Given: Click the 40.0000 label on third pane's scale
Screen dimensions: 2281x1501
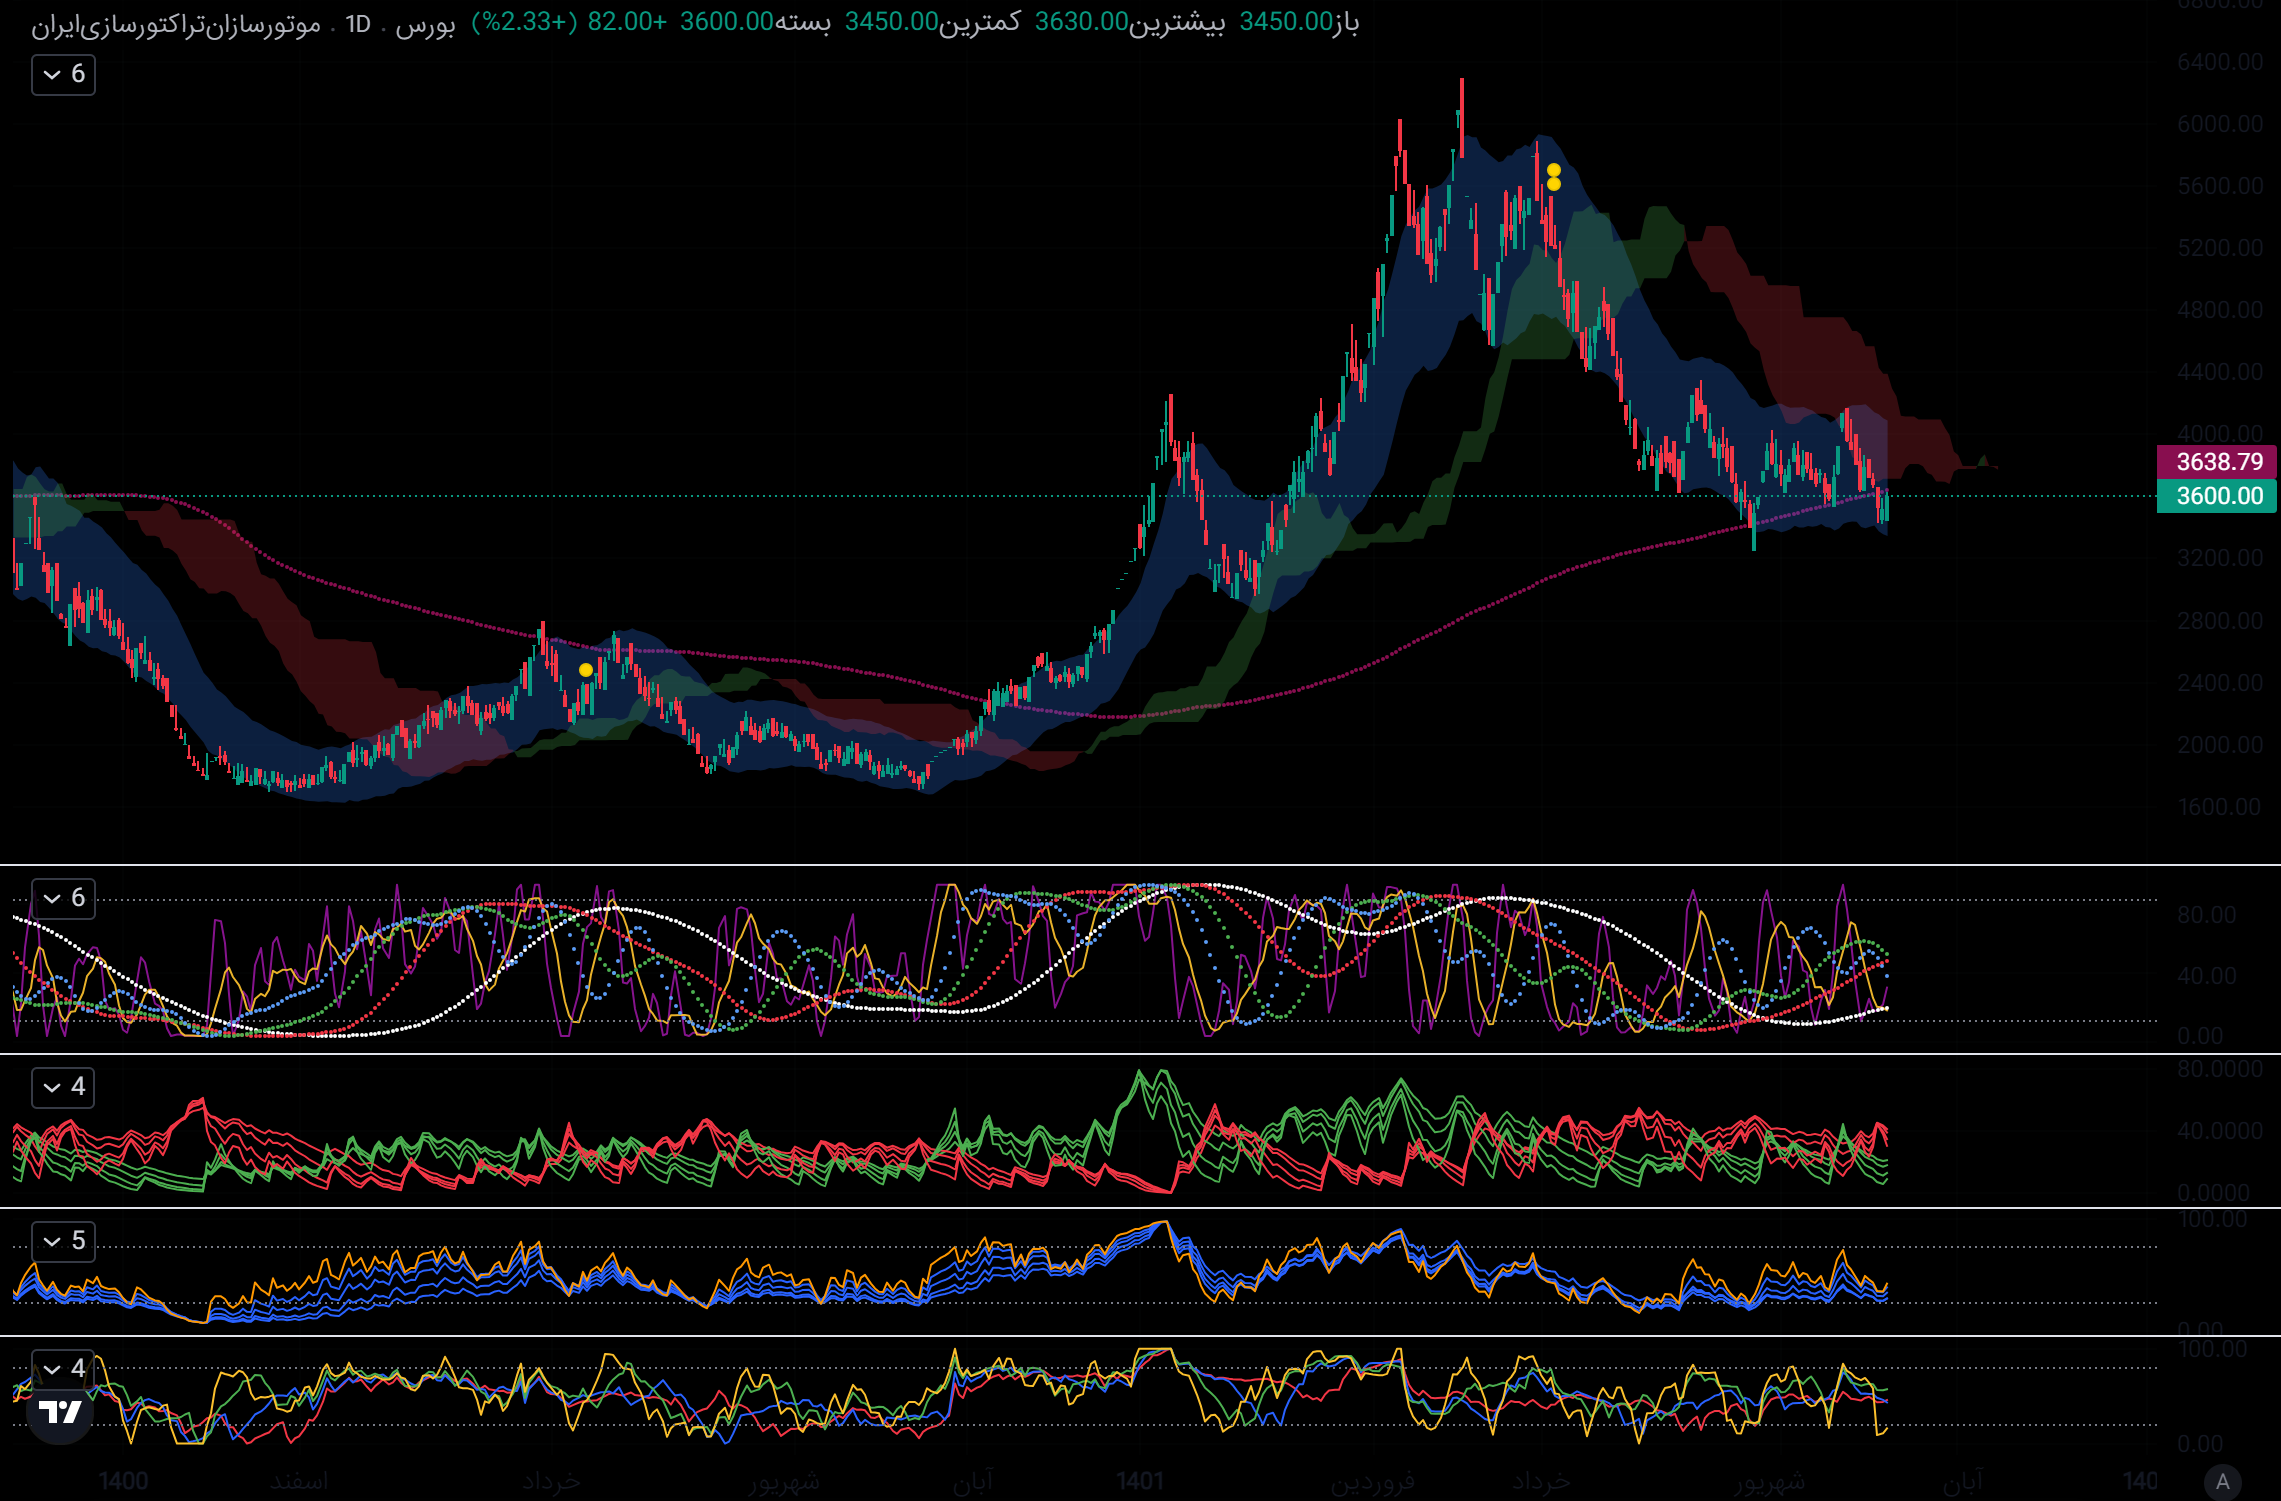Looking at the screenshot, I should click(2220, 1131).
